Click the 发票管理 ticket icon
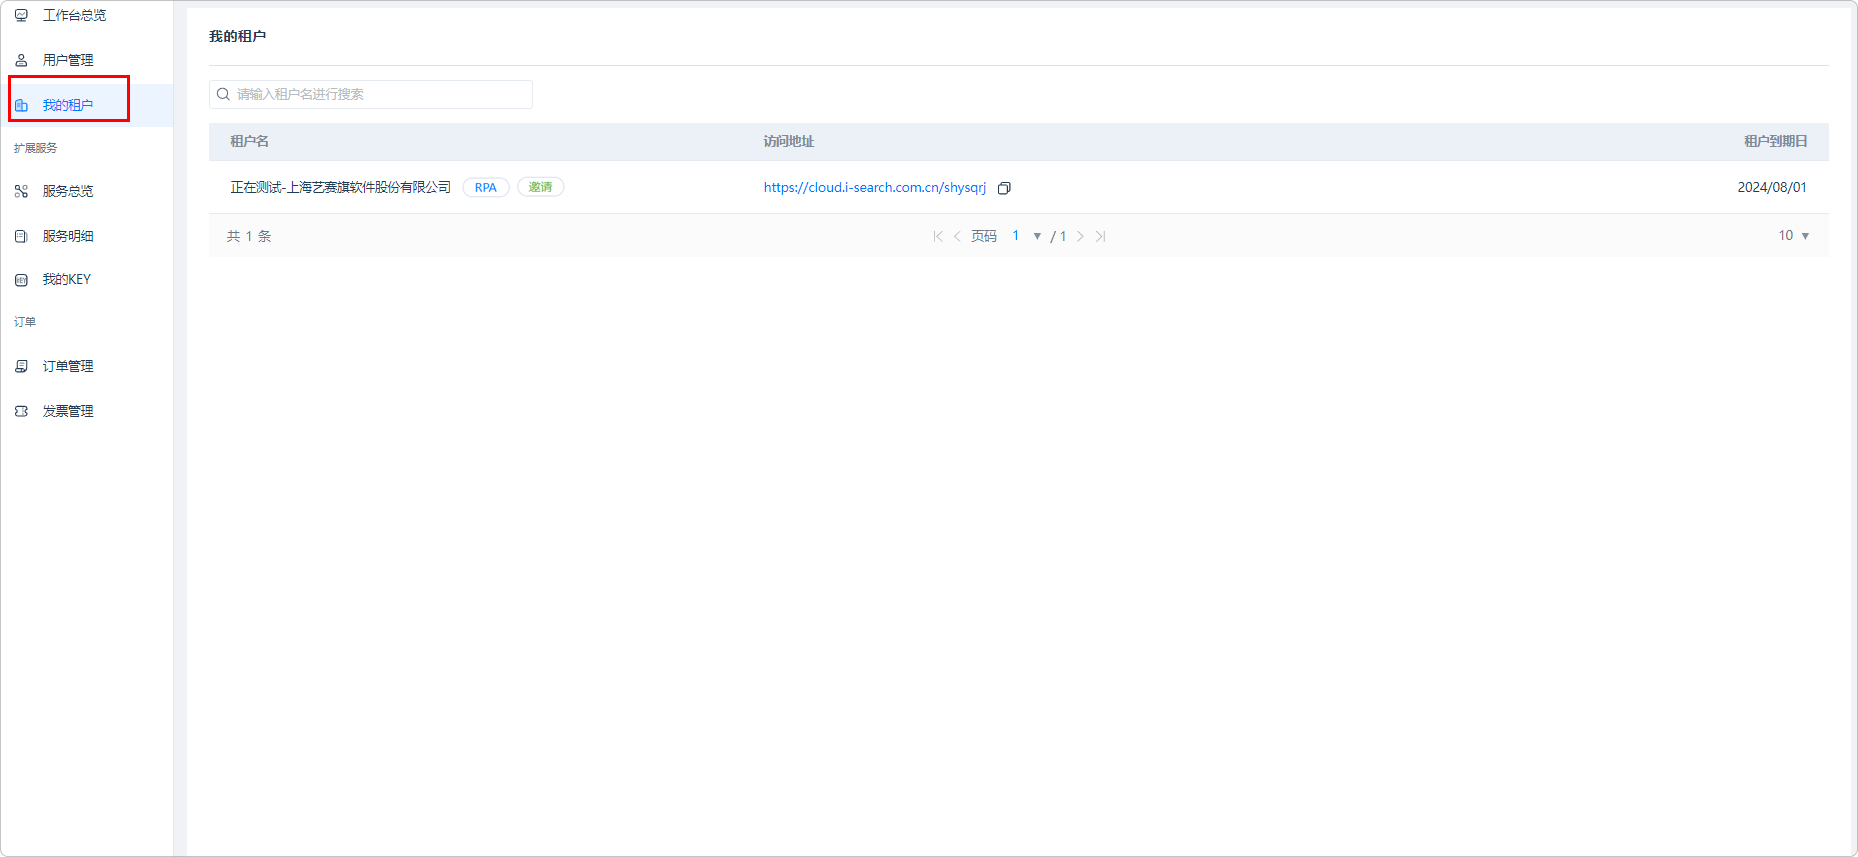Image resolution: width=1858 pixels, height=857 pixels. [x=21, y=411]
